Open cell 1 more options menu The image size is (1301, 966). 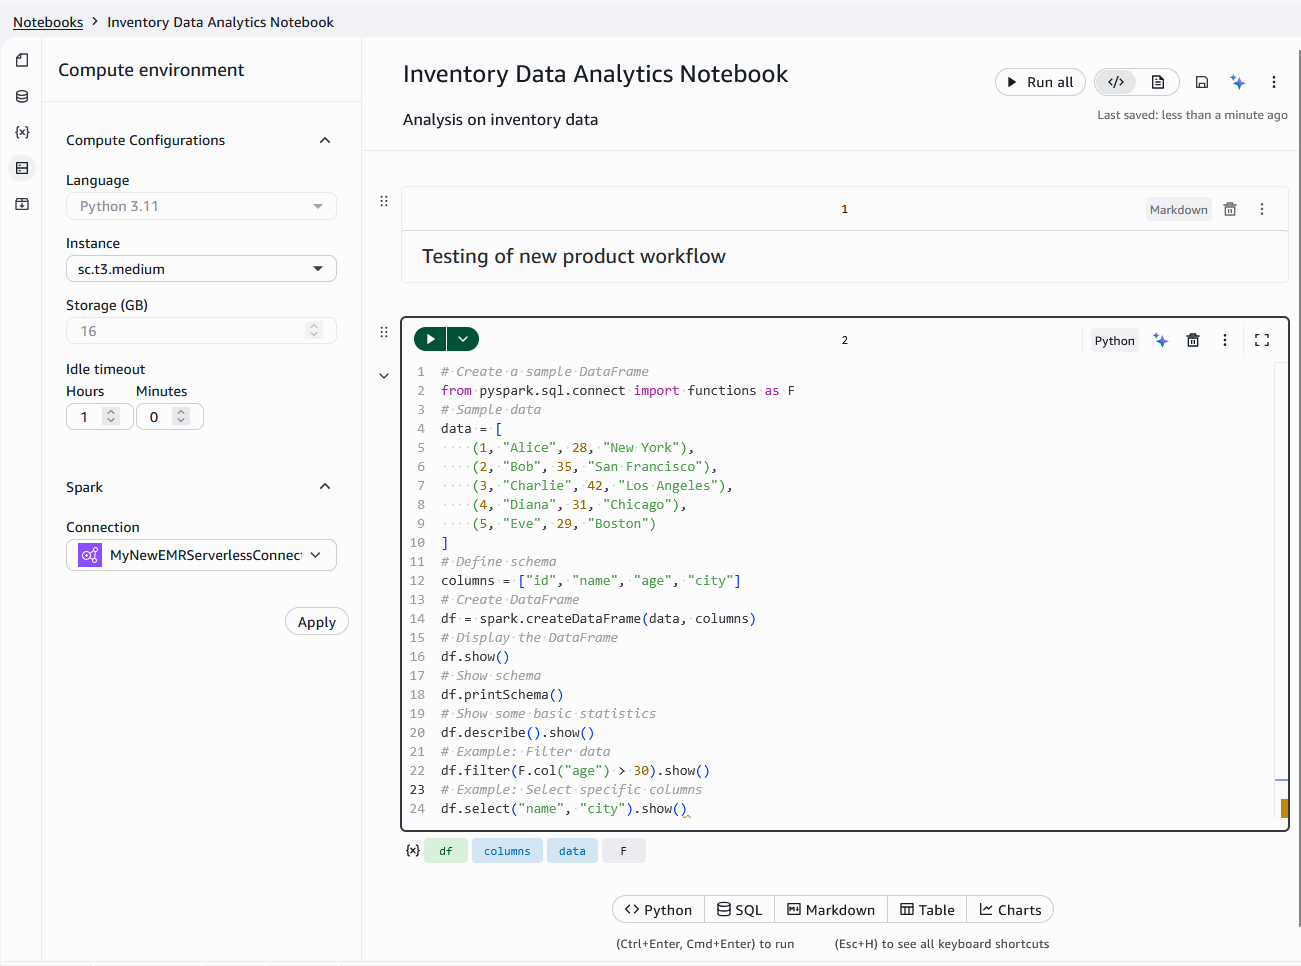coord(1262,209)
